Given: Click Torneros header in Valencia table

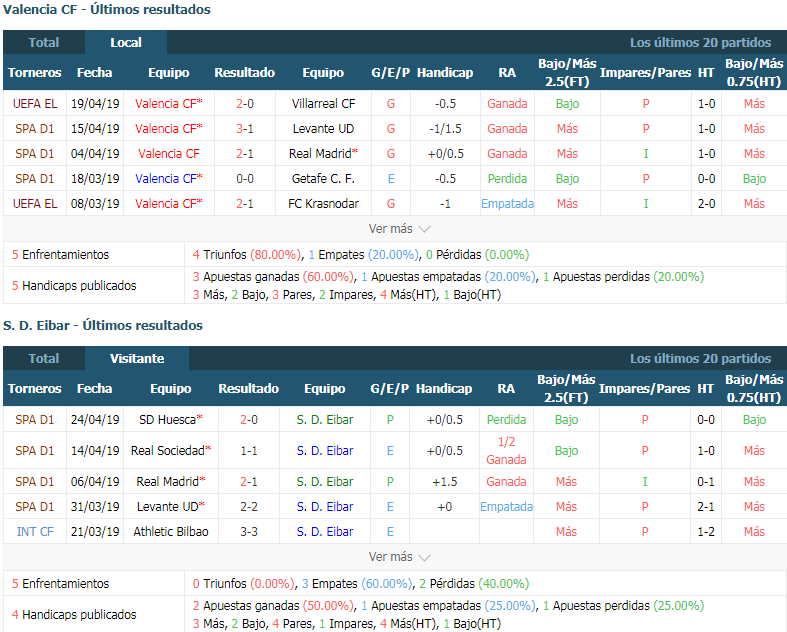Looking at the screenshot, I should pos(35,73).
